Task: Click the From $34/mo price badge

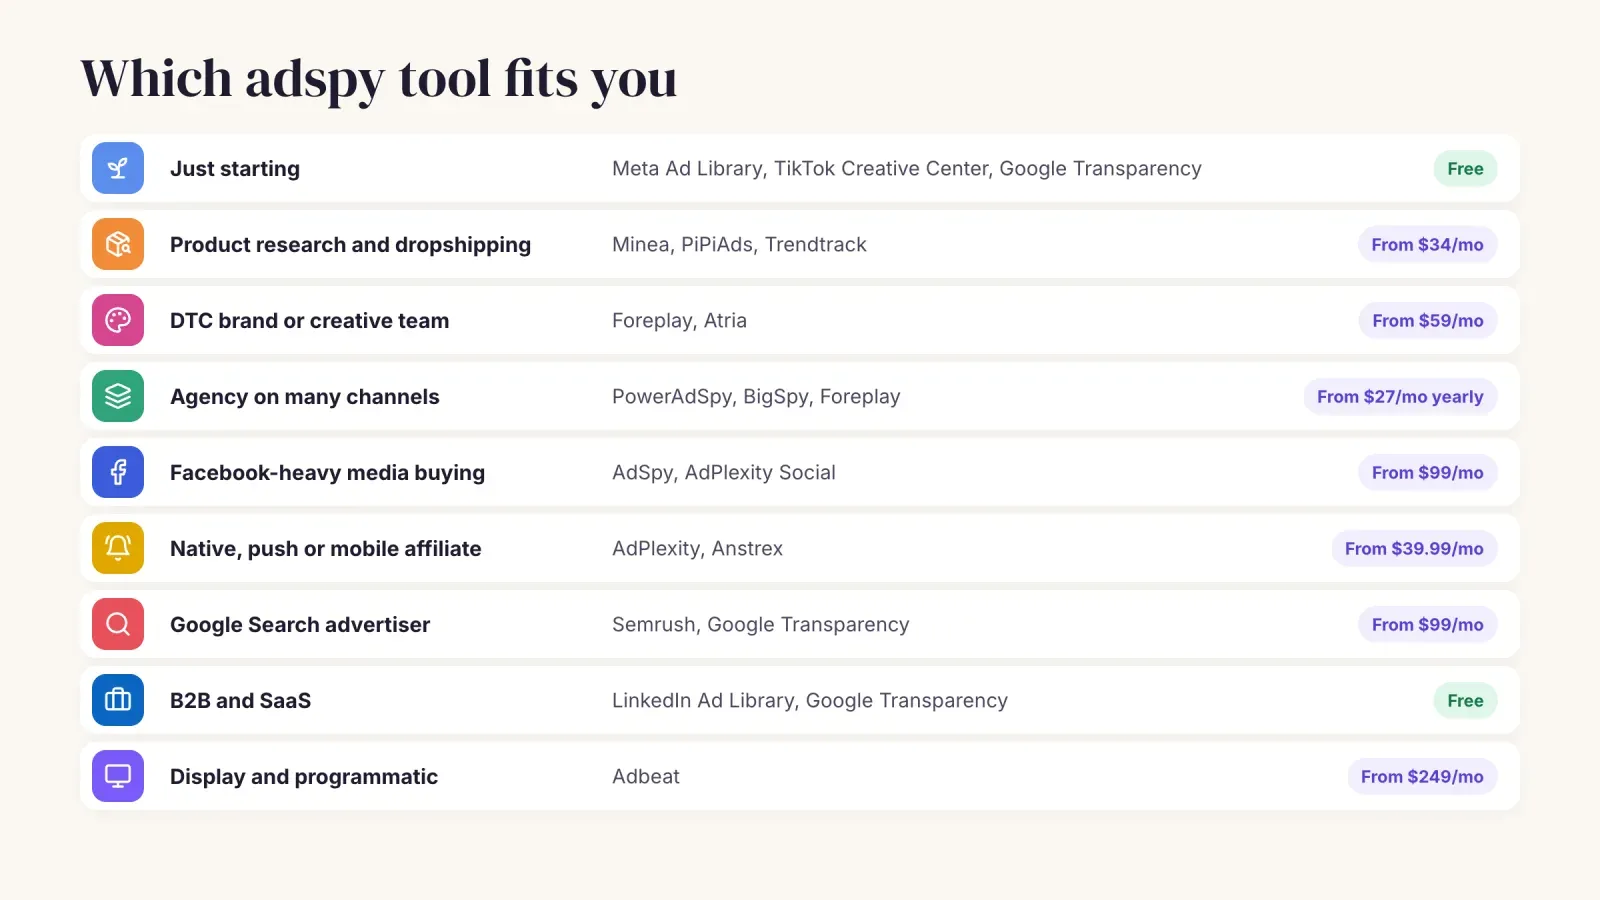Action: pyautogui.click(x=1427, y=245)
